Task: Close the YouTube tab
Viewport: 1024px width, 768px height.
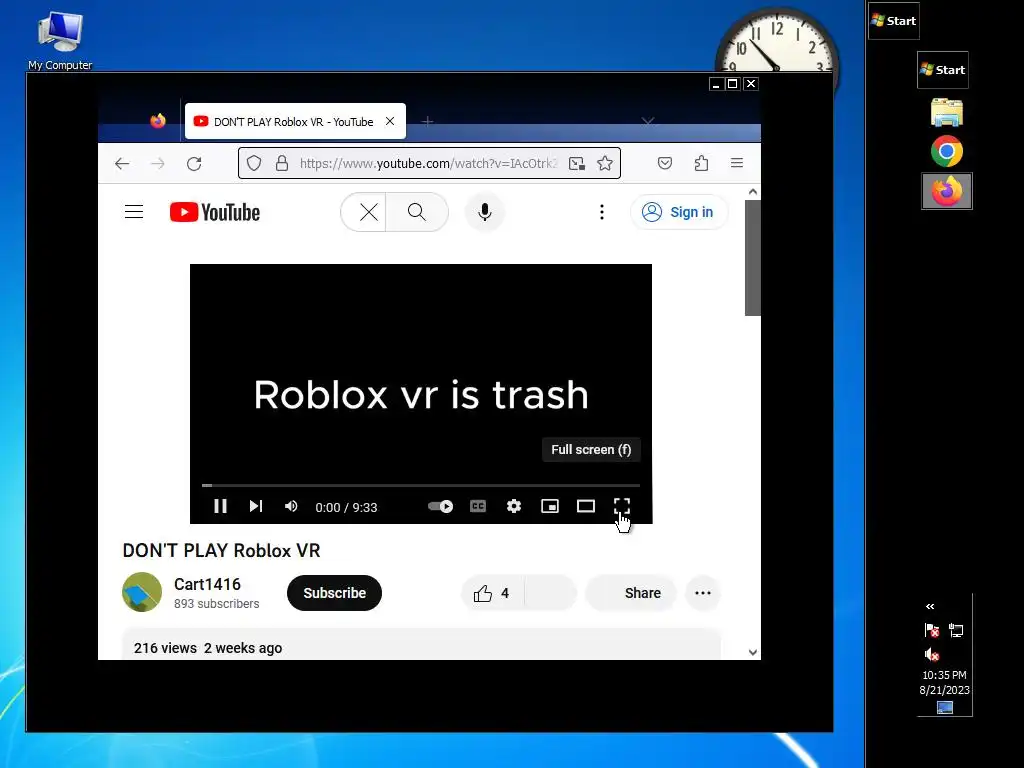Action: click(390, 121)
